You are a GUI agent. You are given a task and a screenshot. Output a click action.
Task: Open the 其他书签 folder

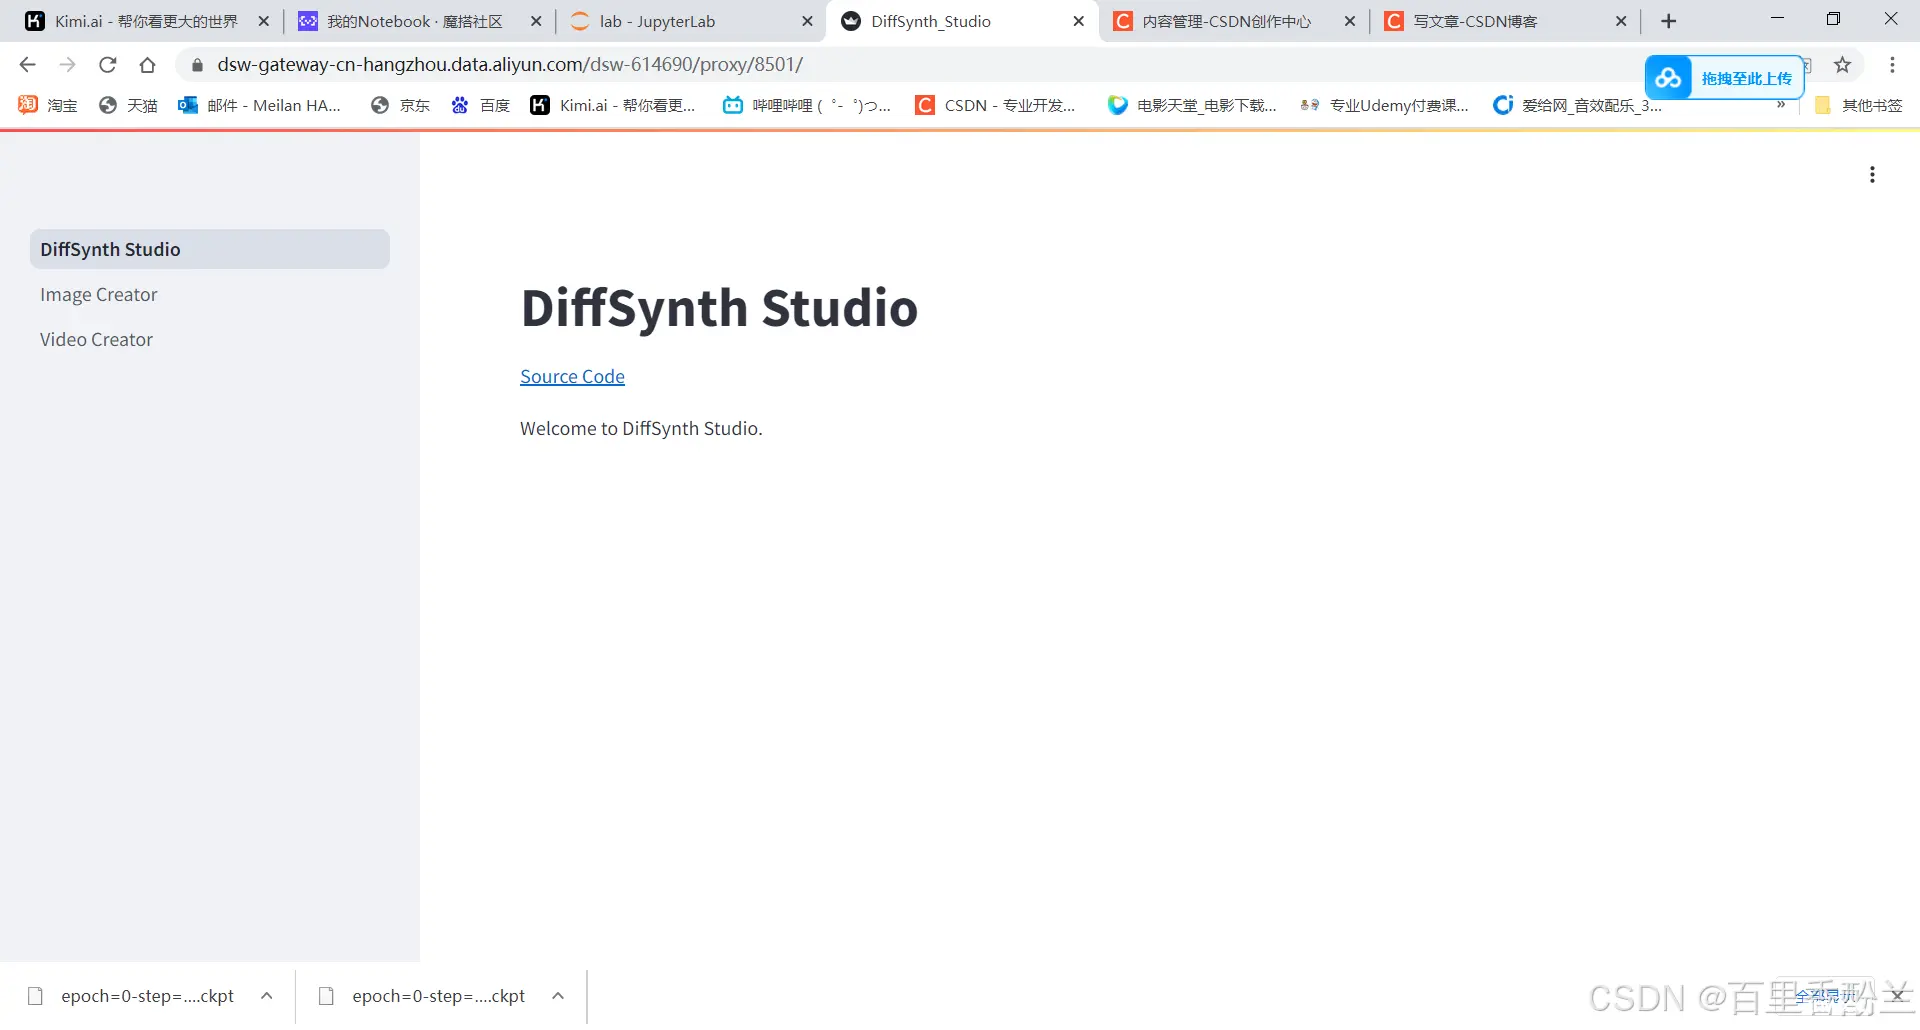(x=1859, y=105)
